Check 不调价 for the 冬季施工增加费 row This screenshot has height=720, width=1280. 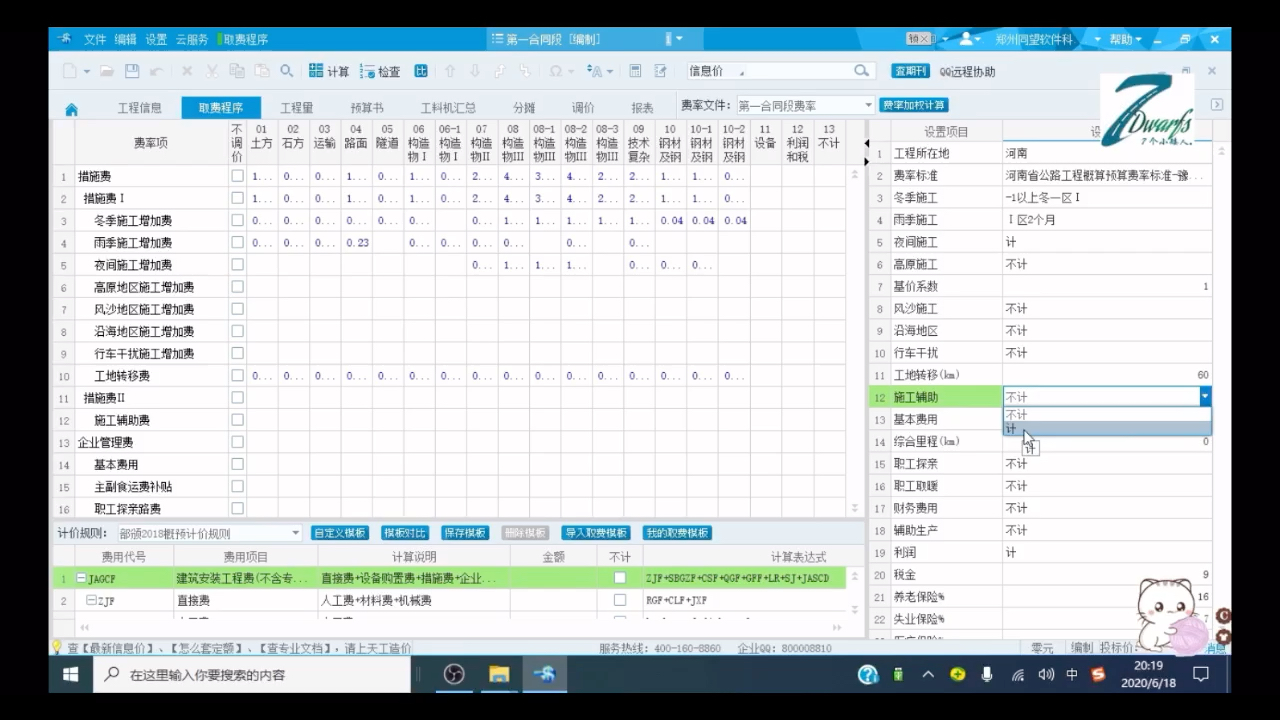237,221
